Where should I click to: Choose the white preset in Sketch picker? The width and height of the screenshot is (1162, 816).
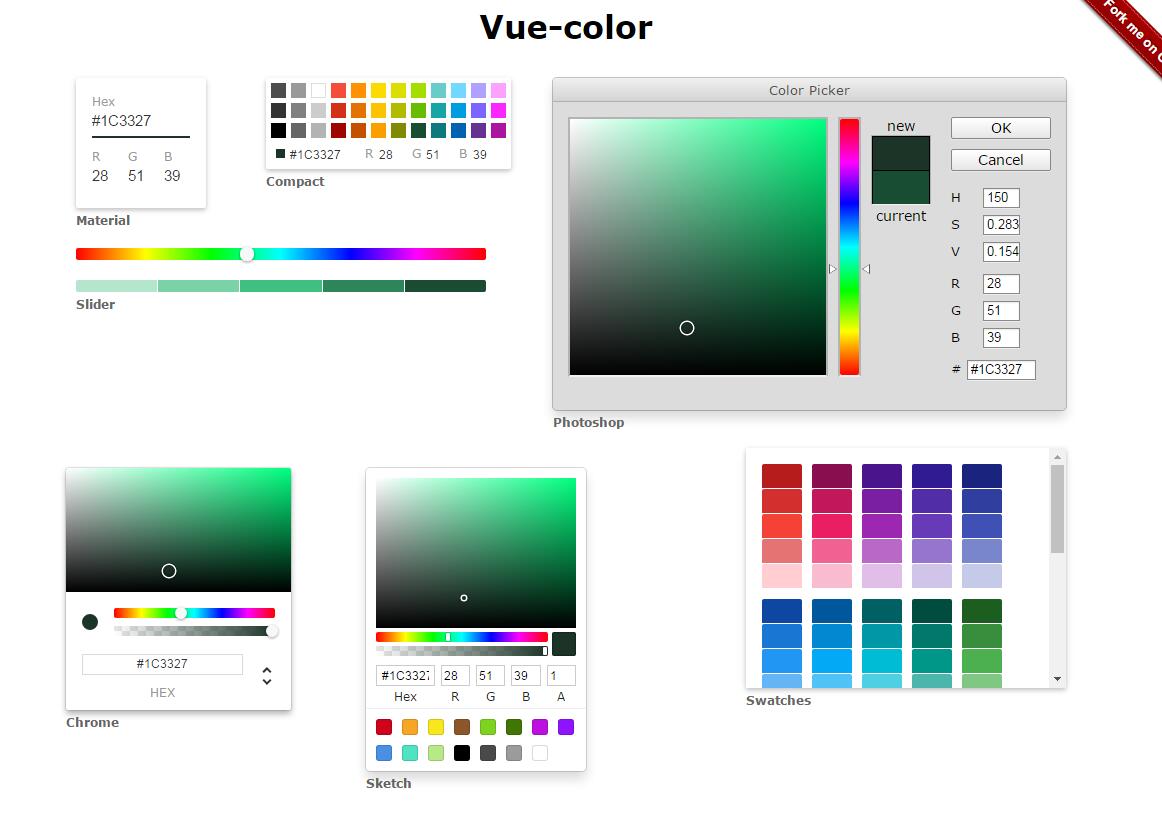coord(540,753)
